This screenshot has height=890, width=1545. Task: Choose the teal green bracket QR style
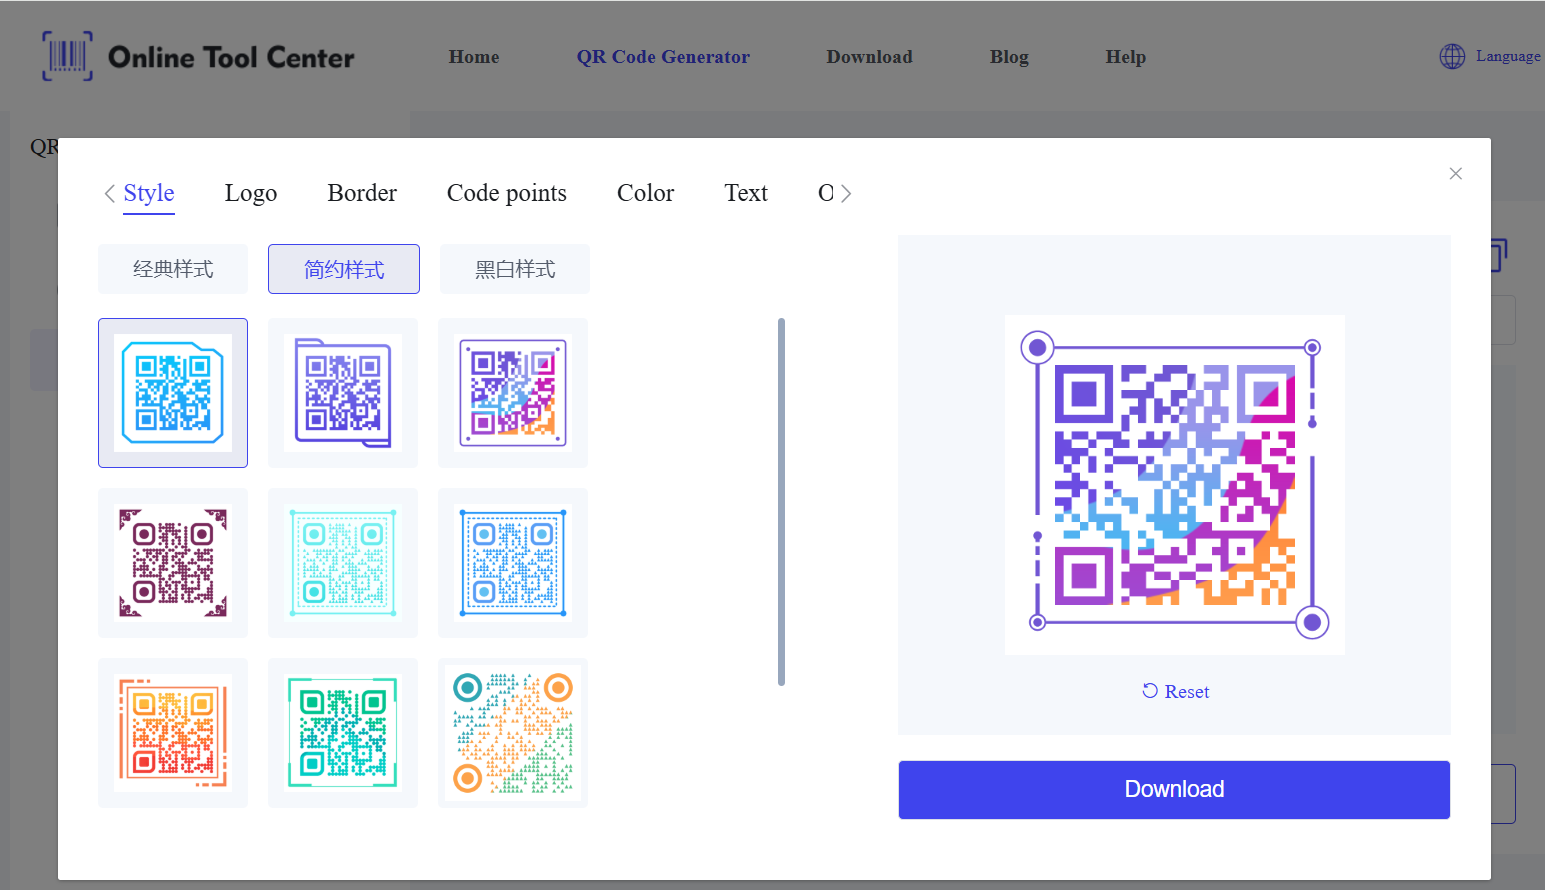pyautogui.click(x=343, y=733)
